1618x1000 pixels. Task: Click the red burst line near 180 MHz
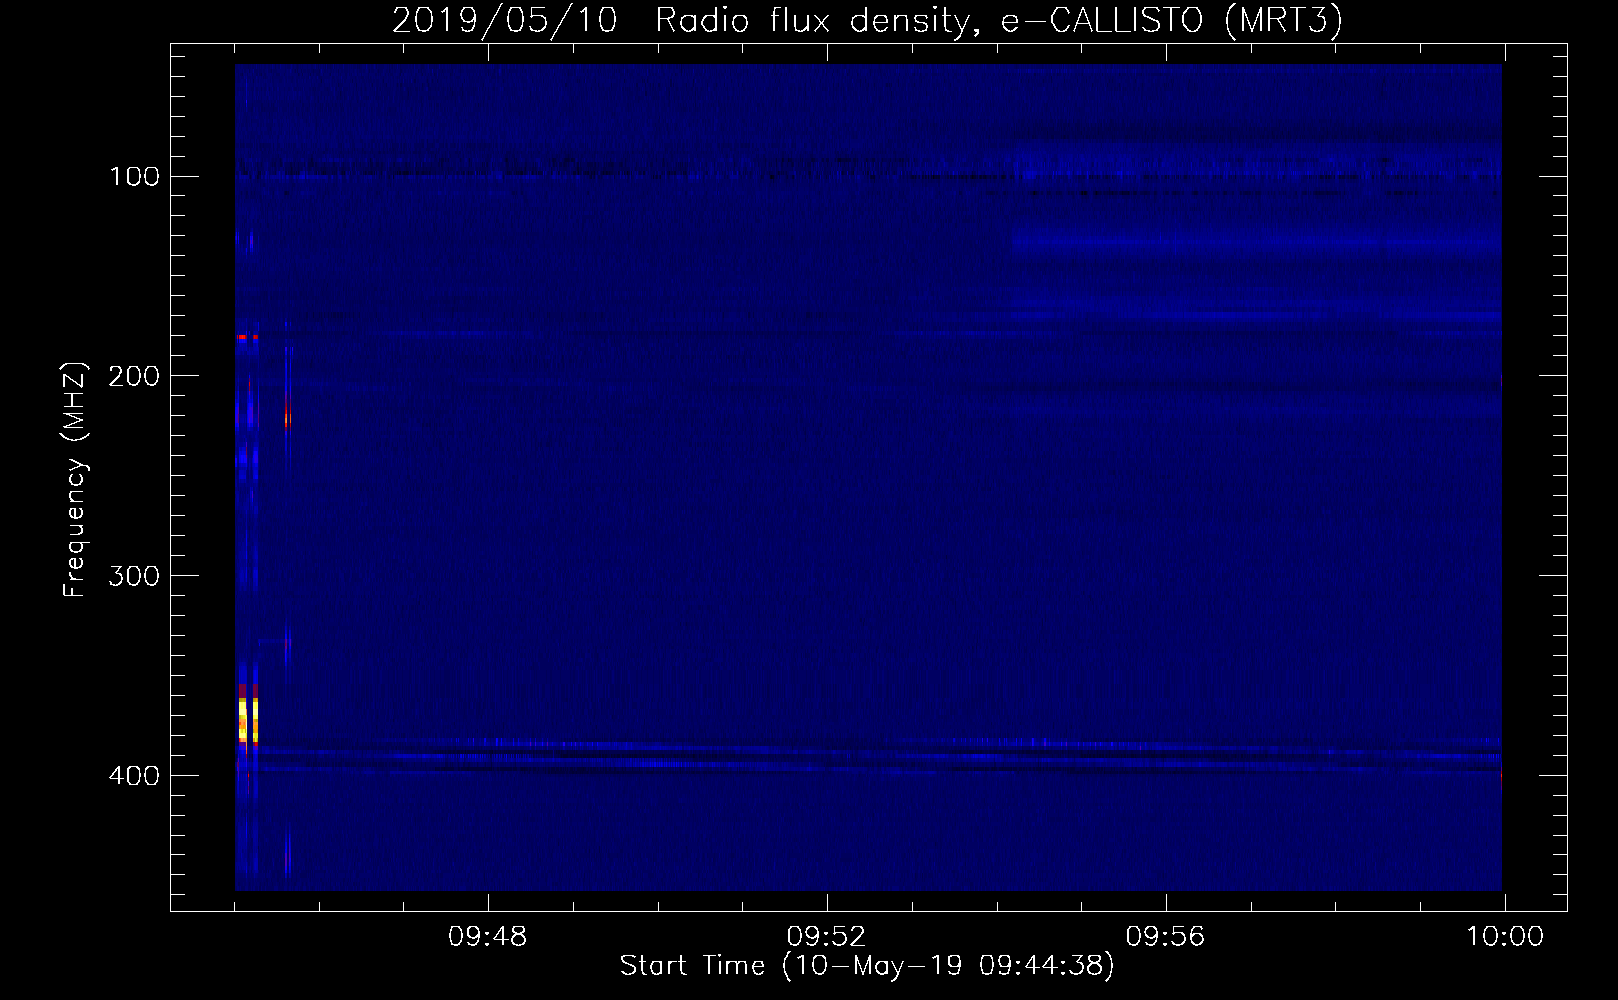[x=247, y=337]
